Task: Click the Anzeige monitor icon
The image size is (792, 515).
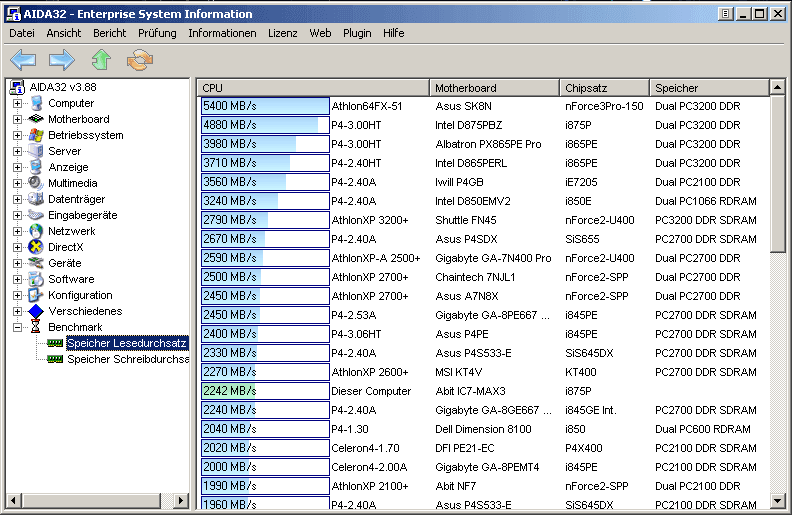Action: point(36,167)
